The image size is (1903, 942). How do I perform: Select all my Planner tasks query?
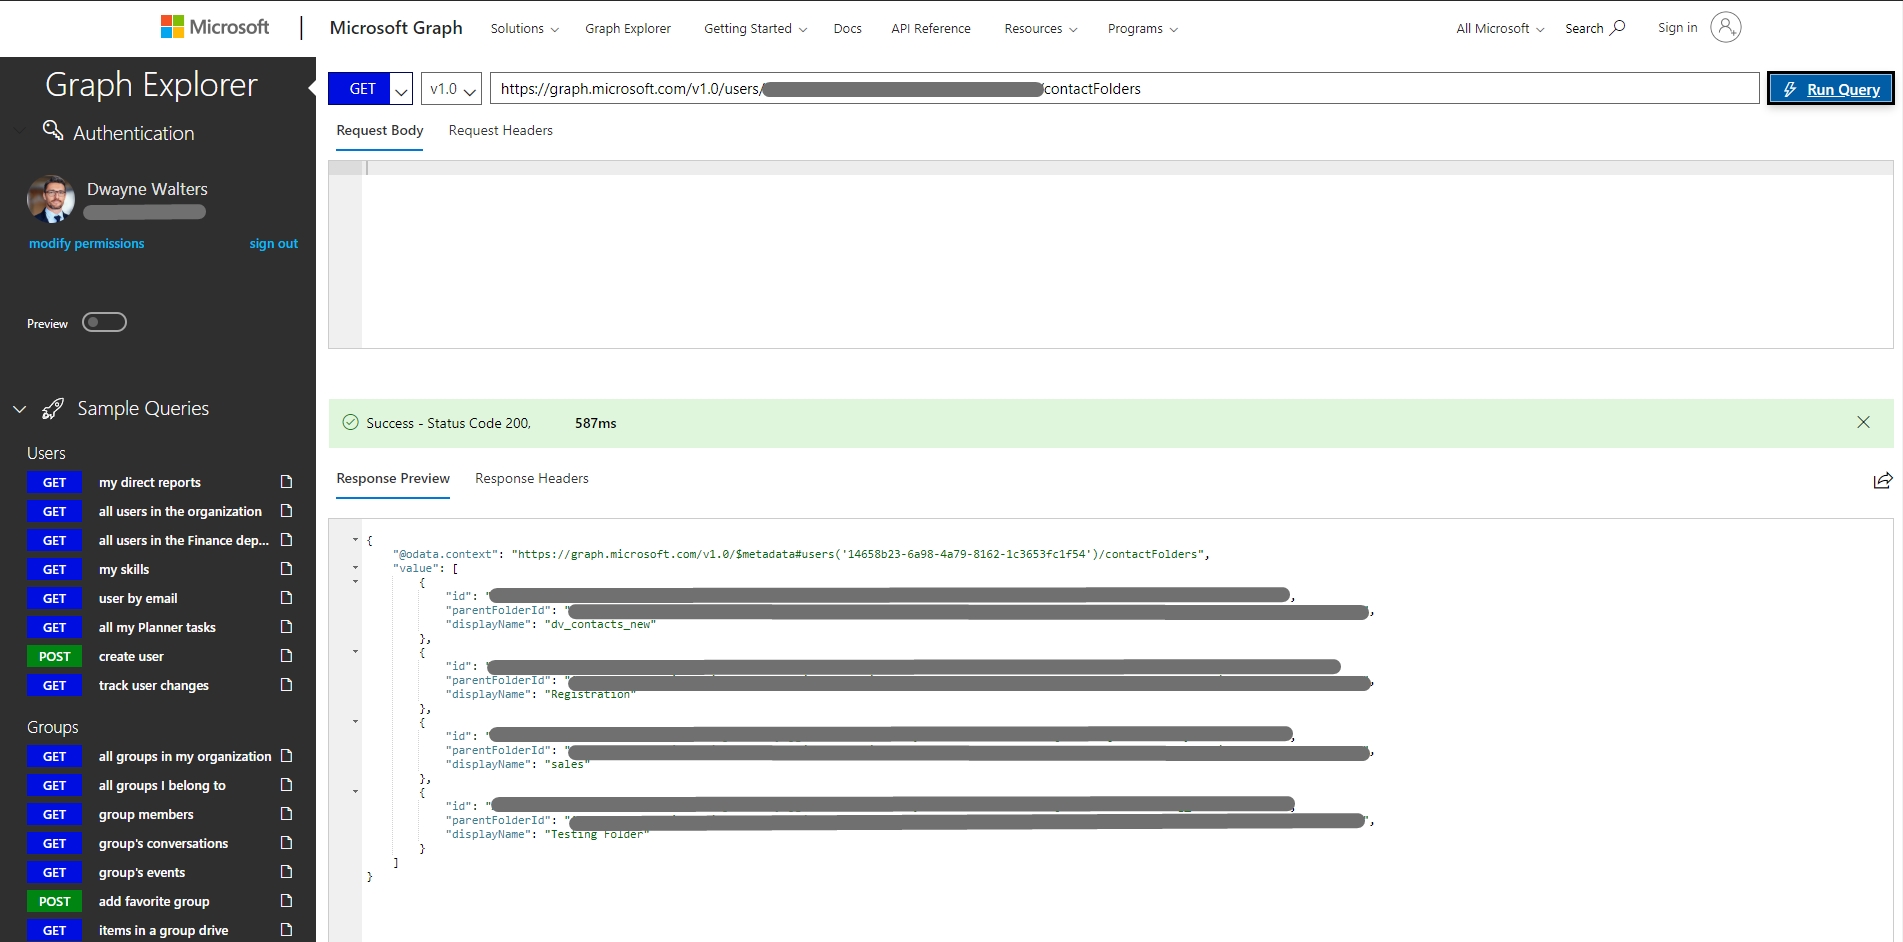157,627
